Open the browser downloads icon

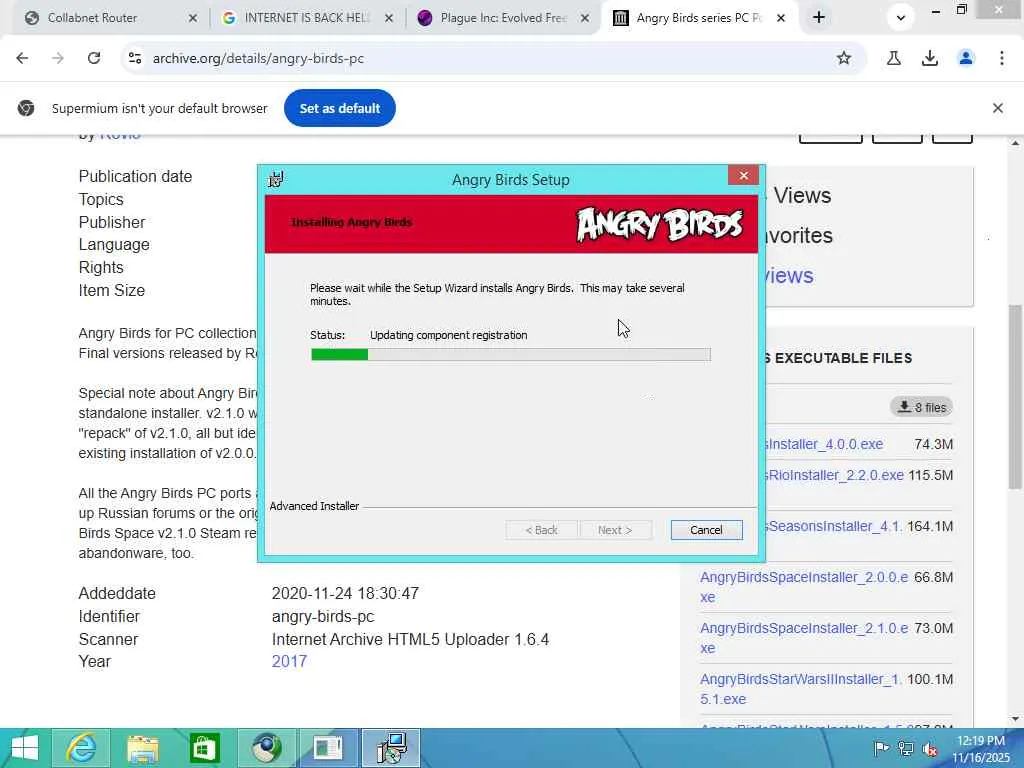point(930,58)
